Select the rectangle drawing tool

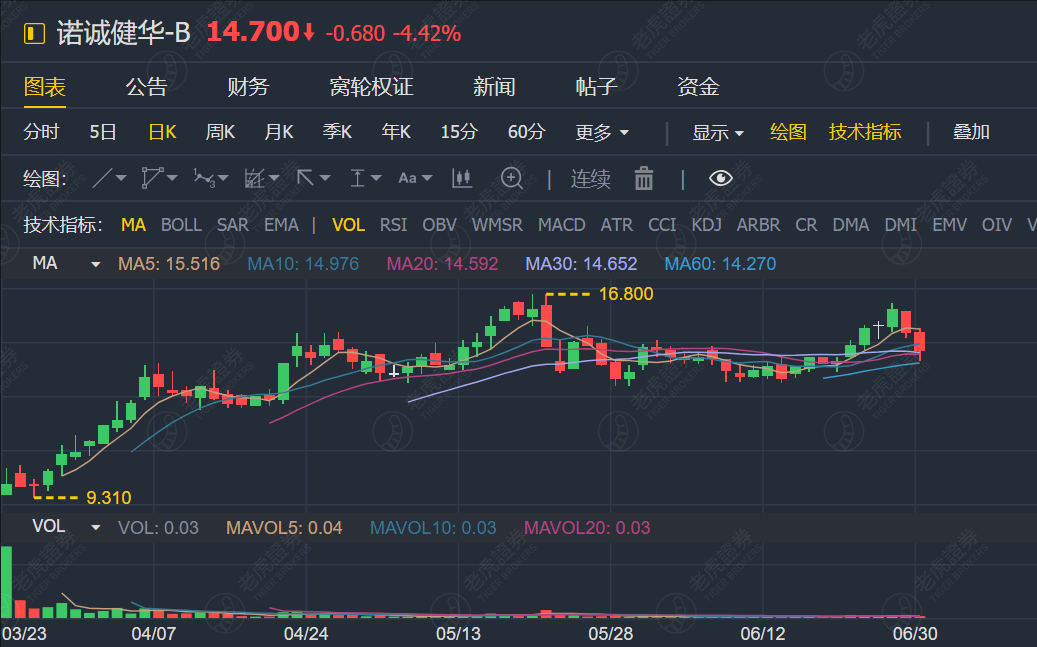pos(254,177)
